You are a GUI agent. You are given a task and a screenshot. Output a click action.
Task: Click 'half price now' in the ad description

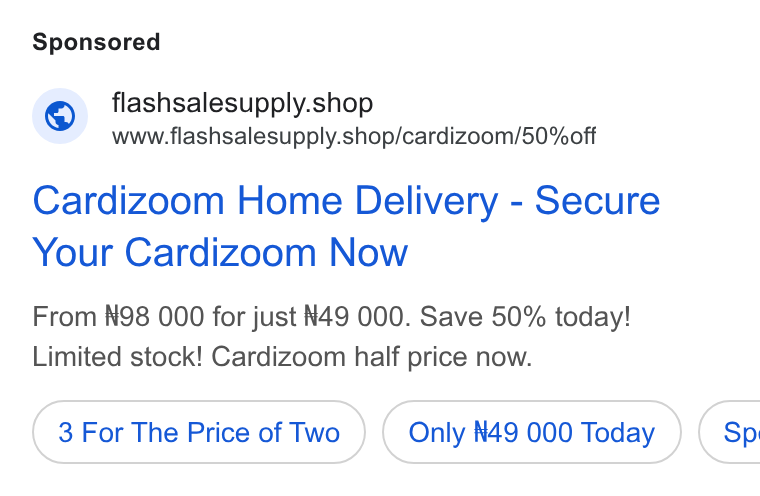coord(443,357)
